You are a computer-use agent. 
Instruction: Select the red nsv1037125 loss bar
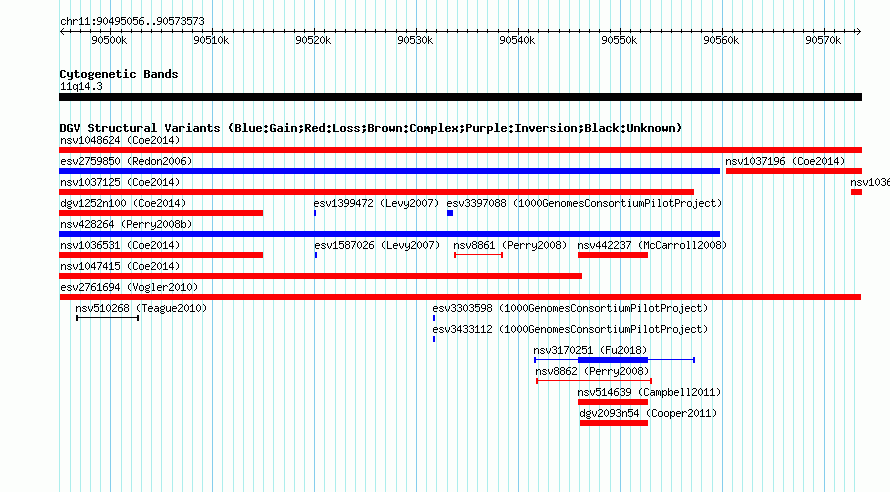pyautogui.click(x=376, y=192)
